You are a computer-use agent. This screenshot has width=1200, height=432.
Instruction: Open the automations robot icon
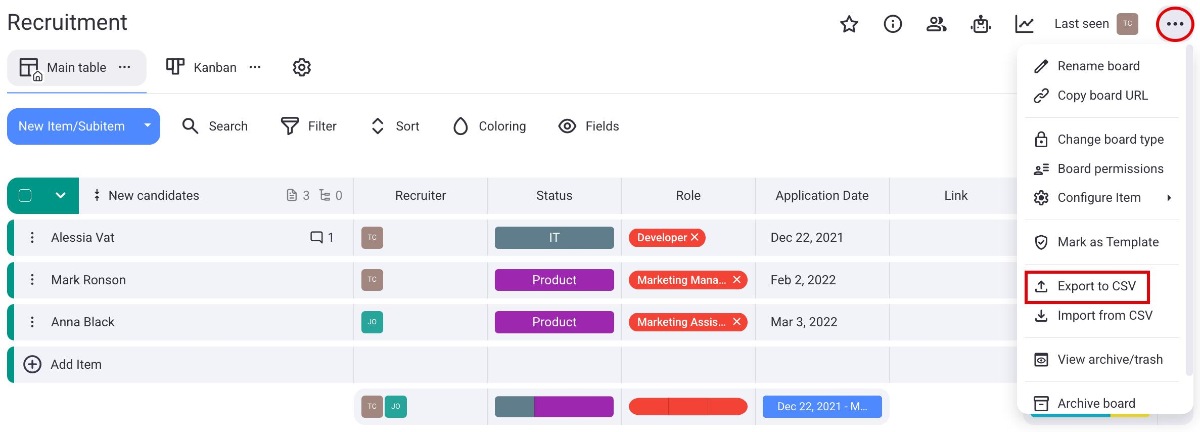point(980,24)
